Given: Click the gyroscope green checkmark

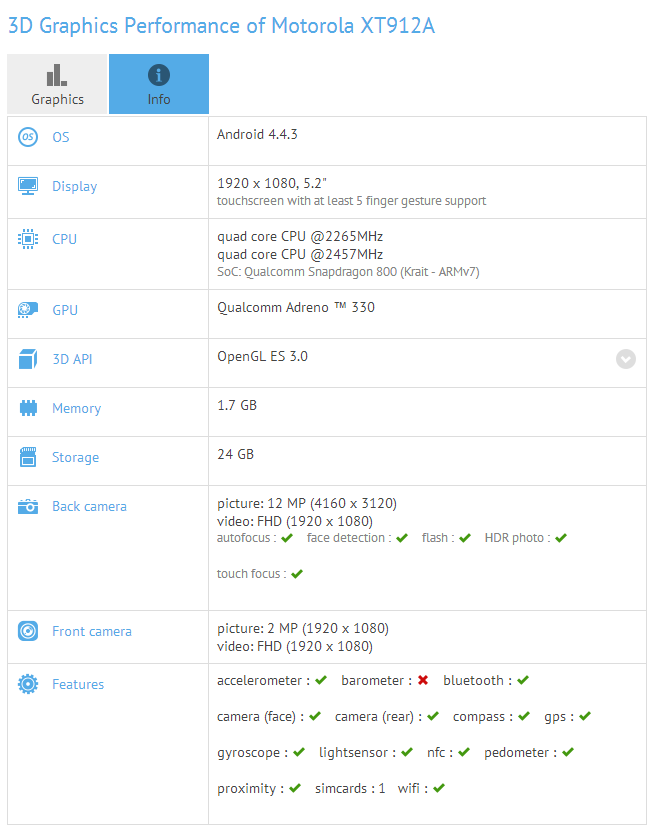Looking at the screenshot, I should 299,752.
